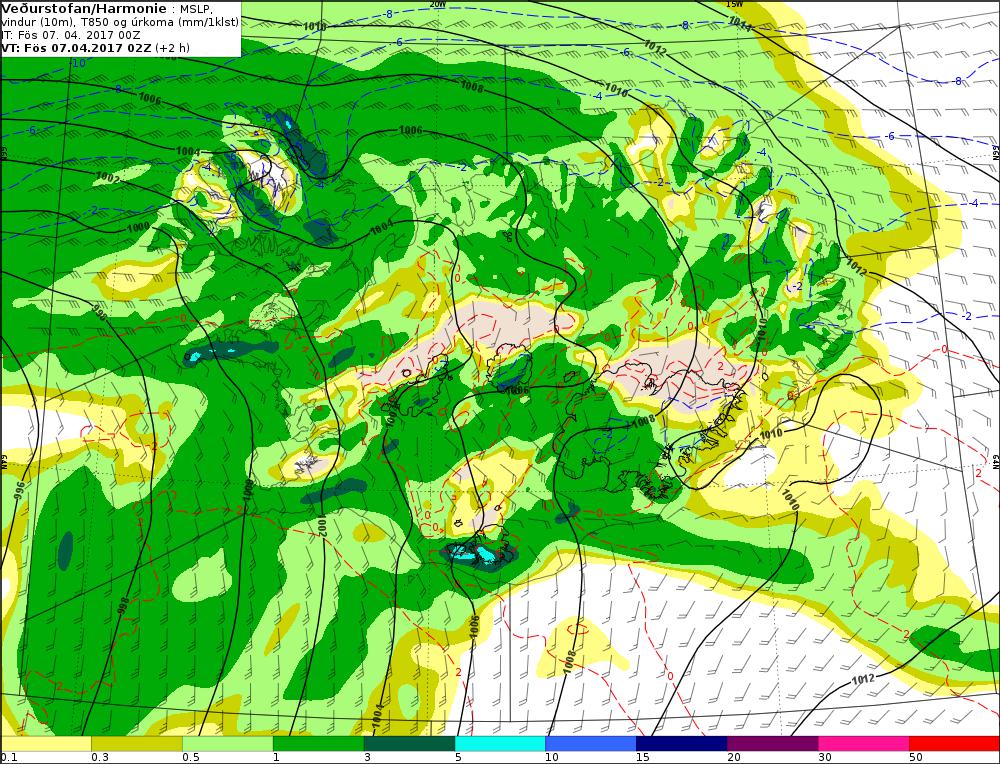Click legend value '30'
The width and height of the screenshot is (1000, 764).
[825, 757]
